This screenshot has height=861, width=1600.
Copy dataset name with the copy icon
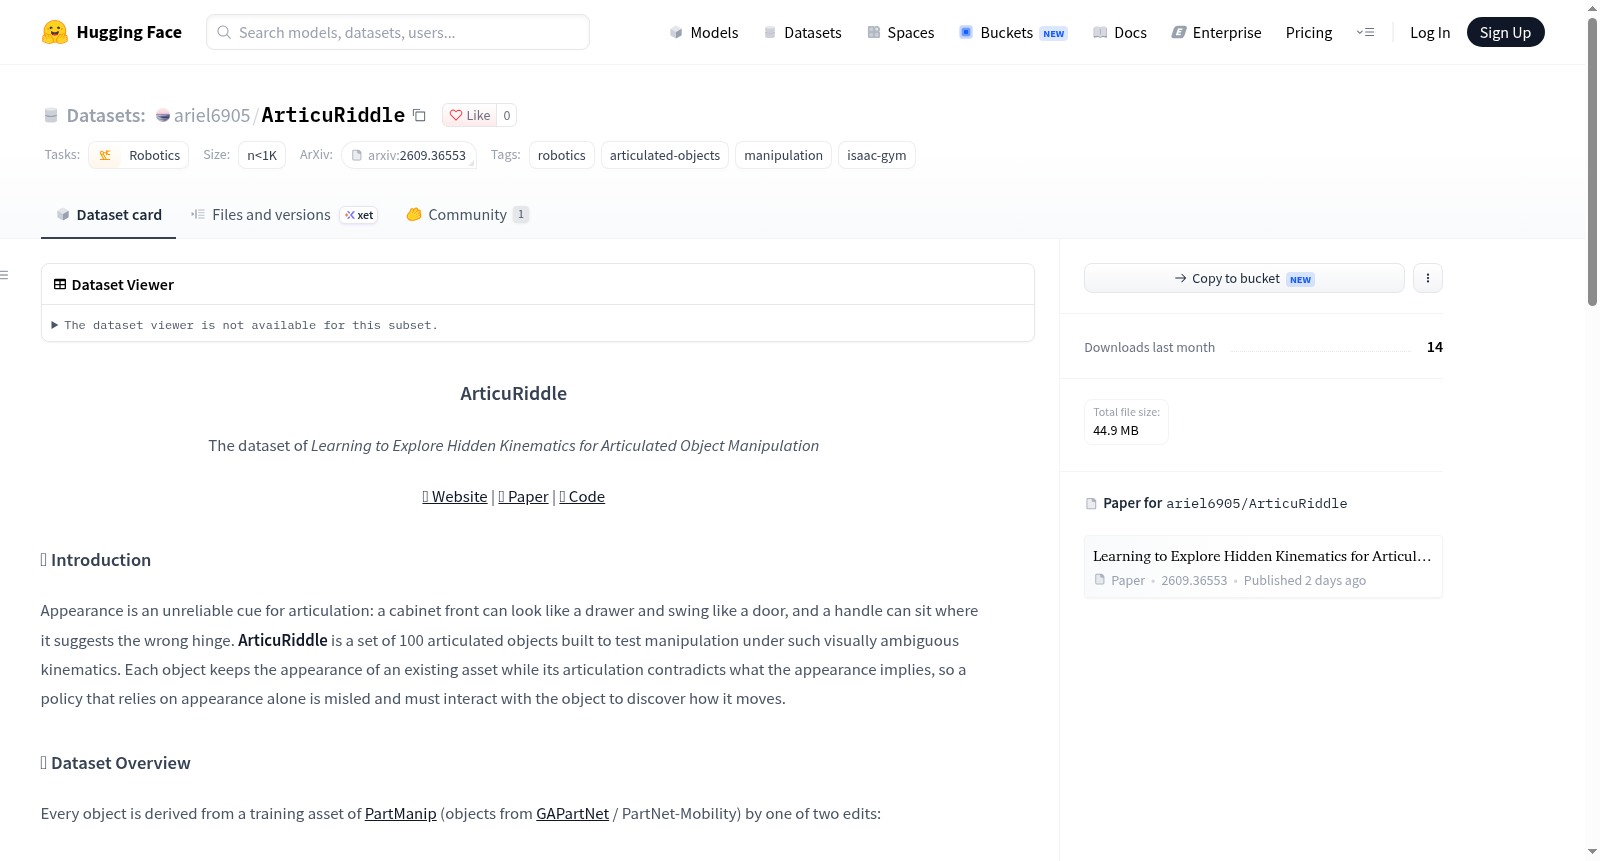coord(420,115)
